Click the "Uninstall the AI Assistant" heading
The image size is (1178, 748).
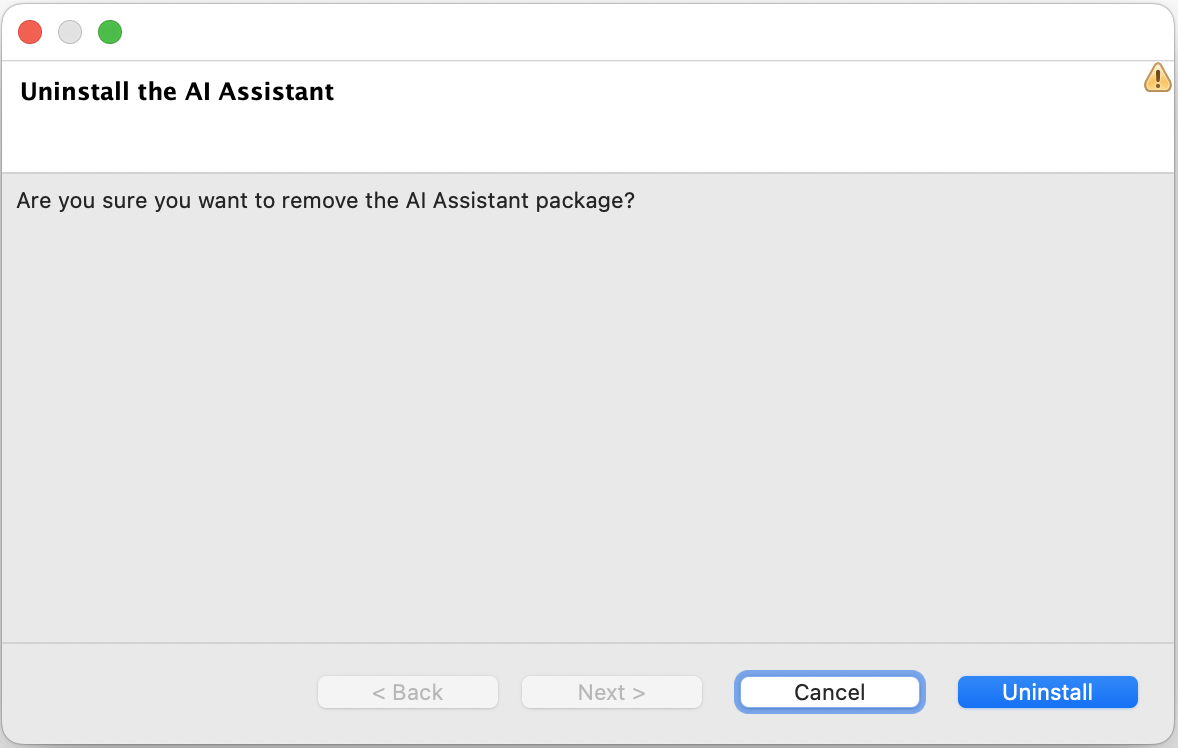[x=177, y=92]
